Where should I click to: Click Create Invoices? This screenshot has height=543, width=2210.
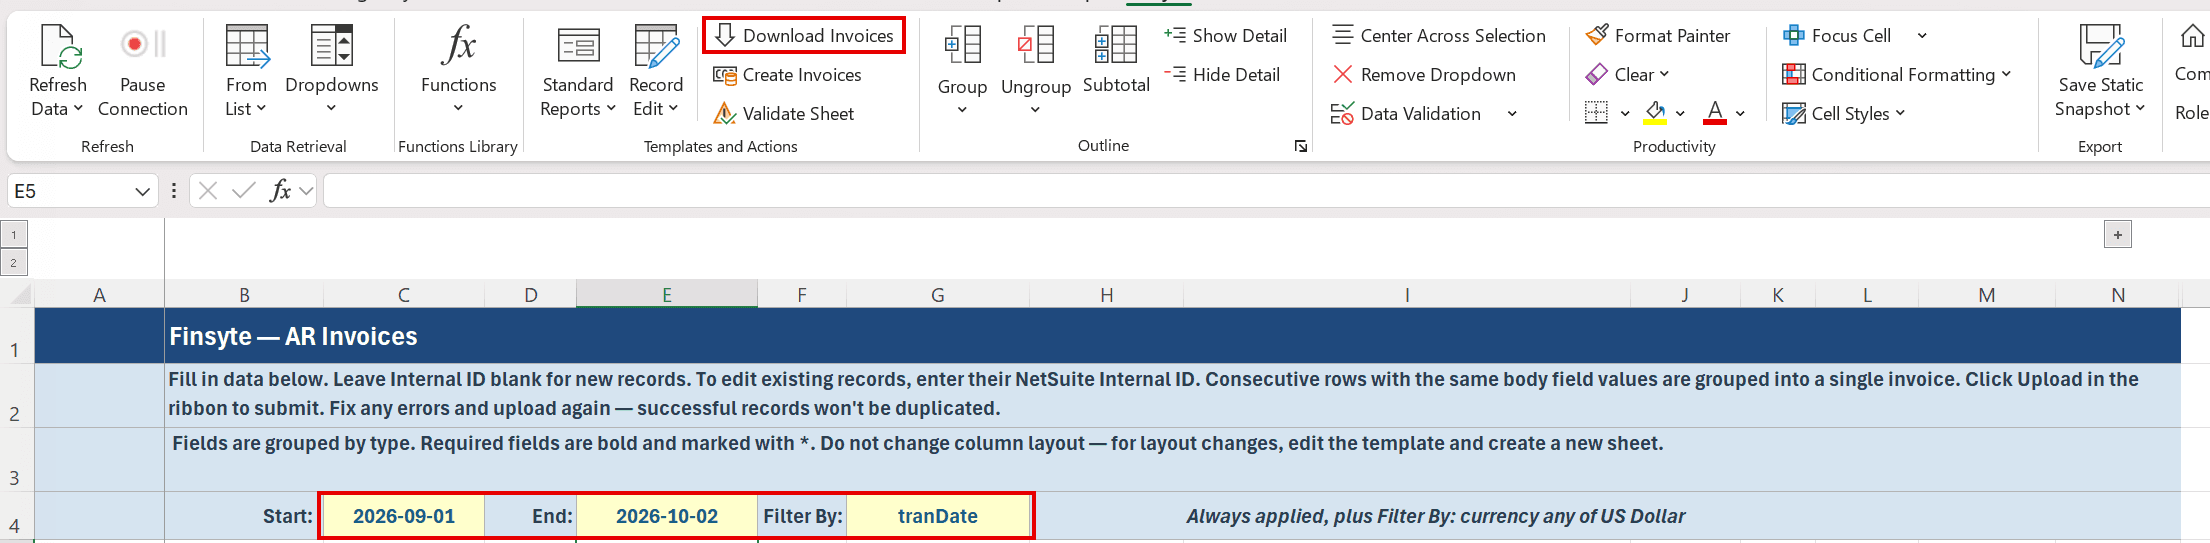pyautogui.click(x=787, y=75)
